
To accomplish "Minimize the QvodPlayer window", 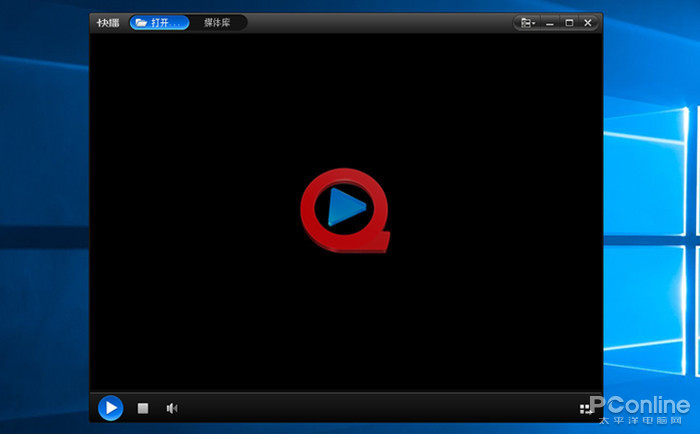I will click(x=550, y=23).
